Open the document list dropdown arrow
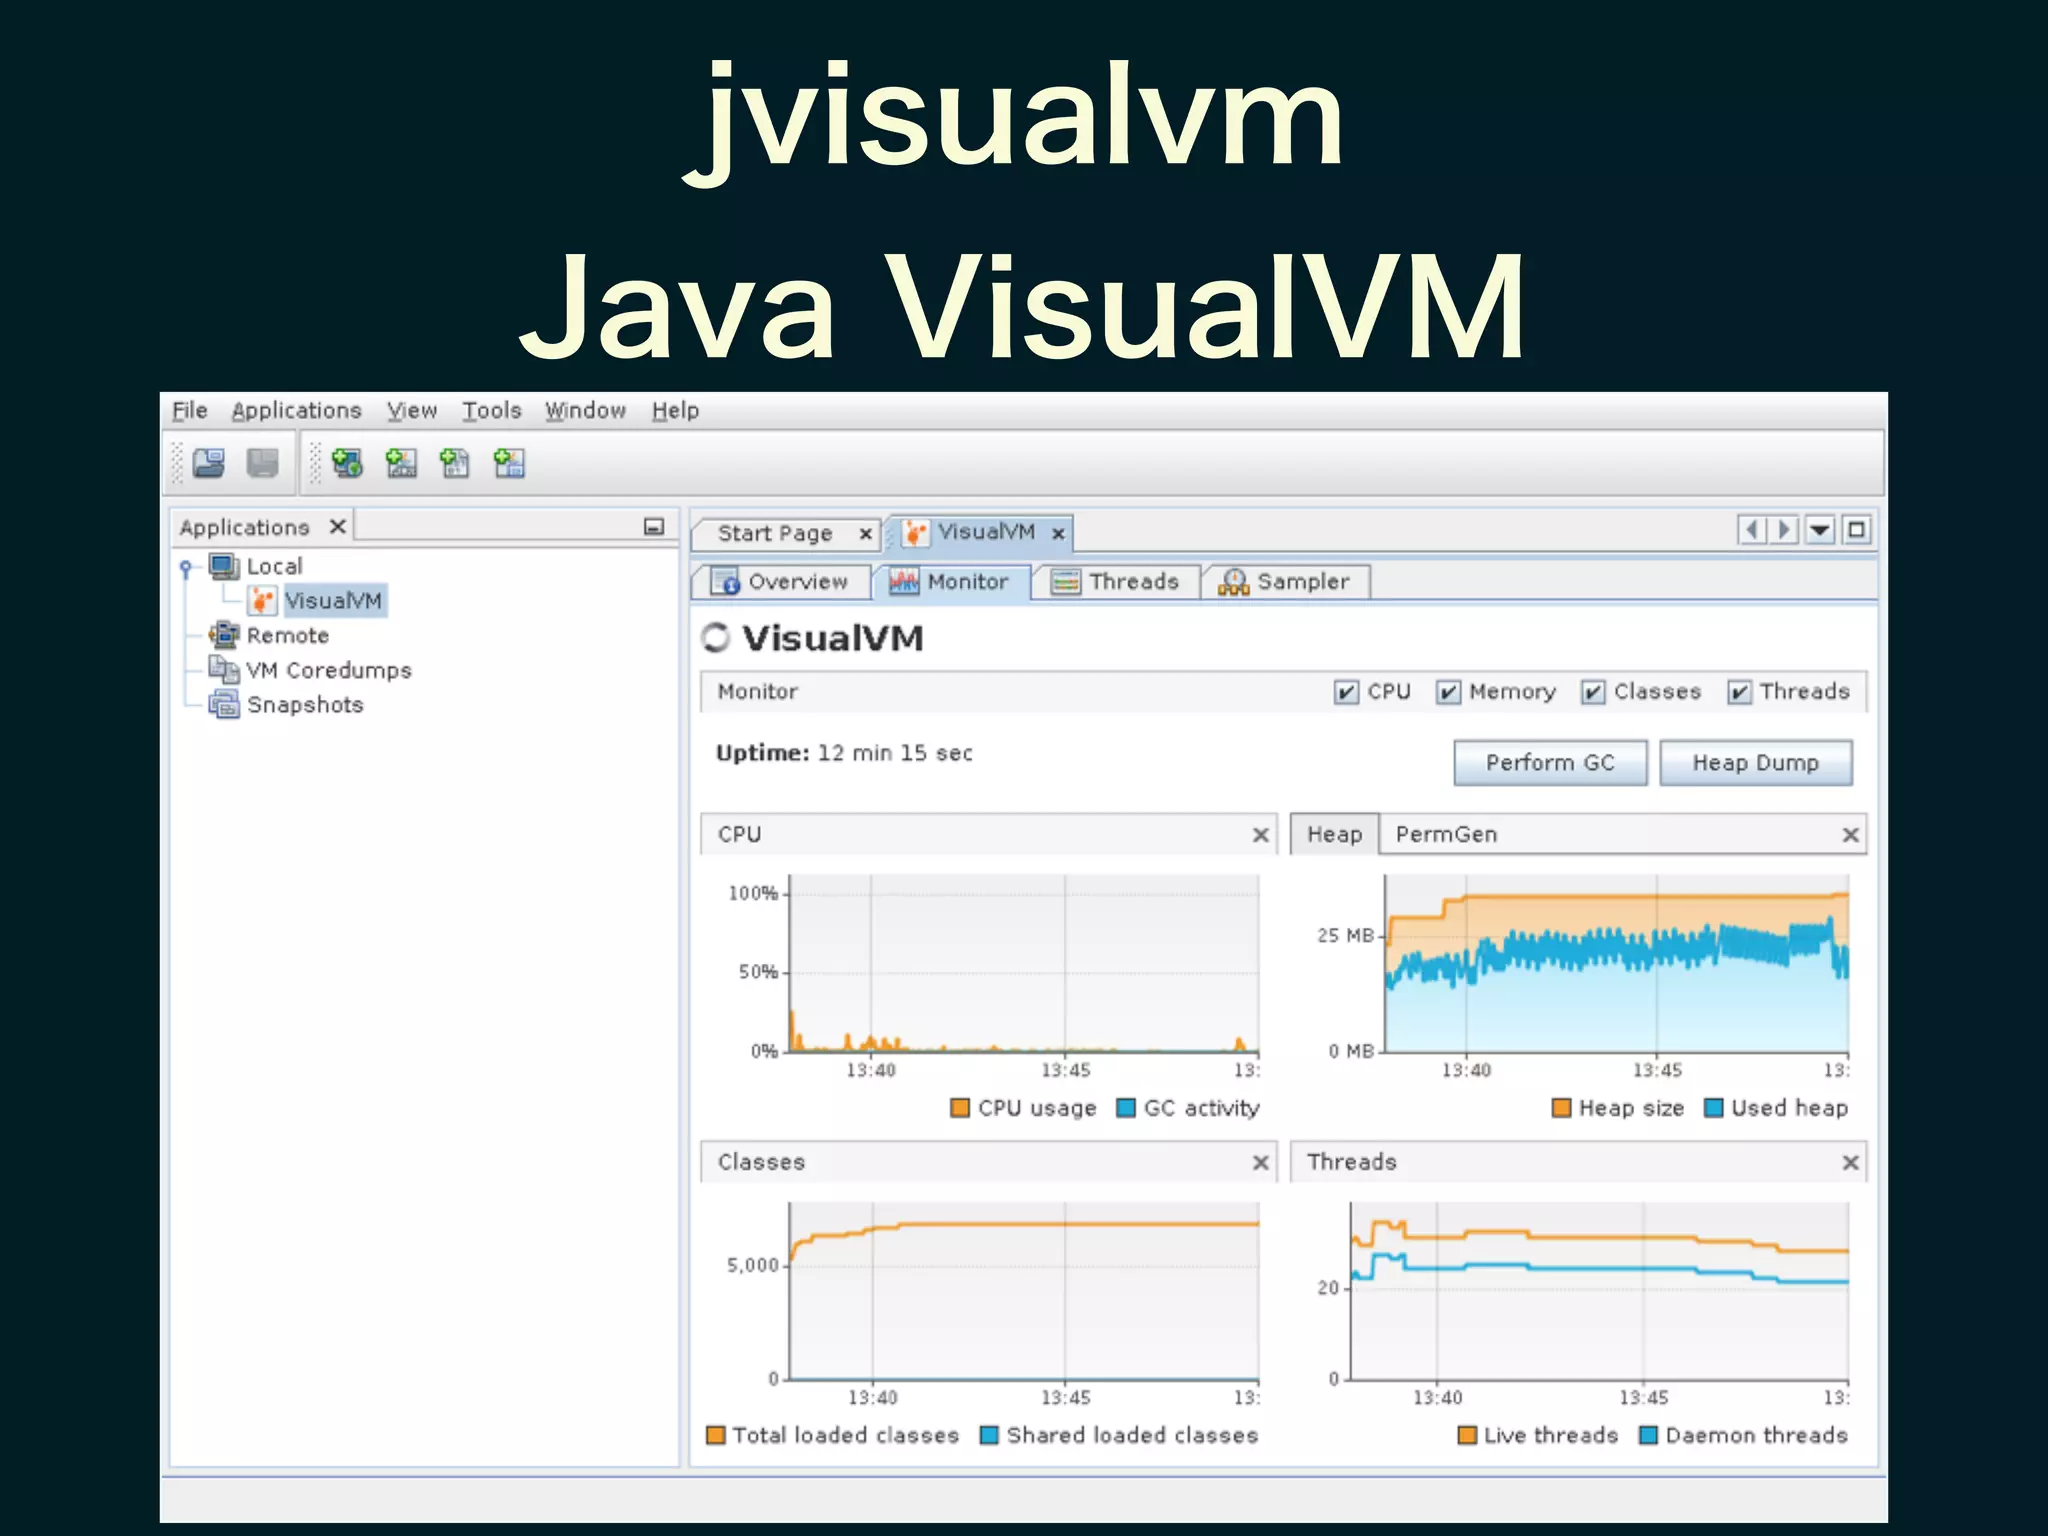The width and height of the screenshot is (2048, 1536). coord(1820,530)
